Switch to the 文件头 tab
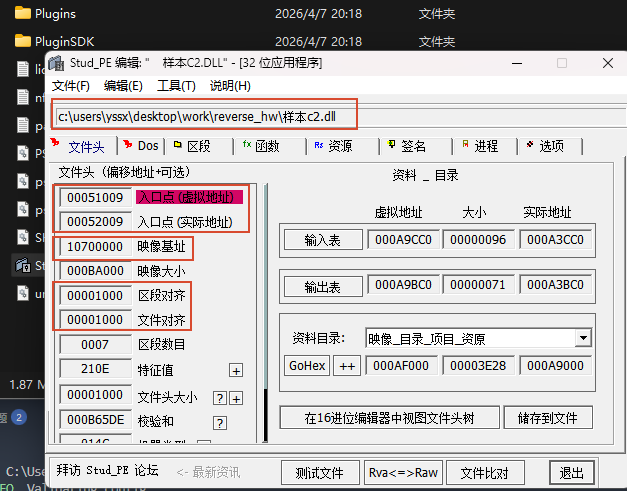Screen dimensions: 627x491 83,146
